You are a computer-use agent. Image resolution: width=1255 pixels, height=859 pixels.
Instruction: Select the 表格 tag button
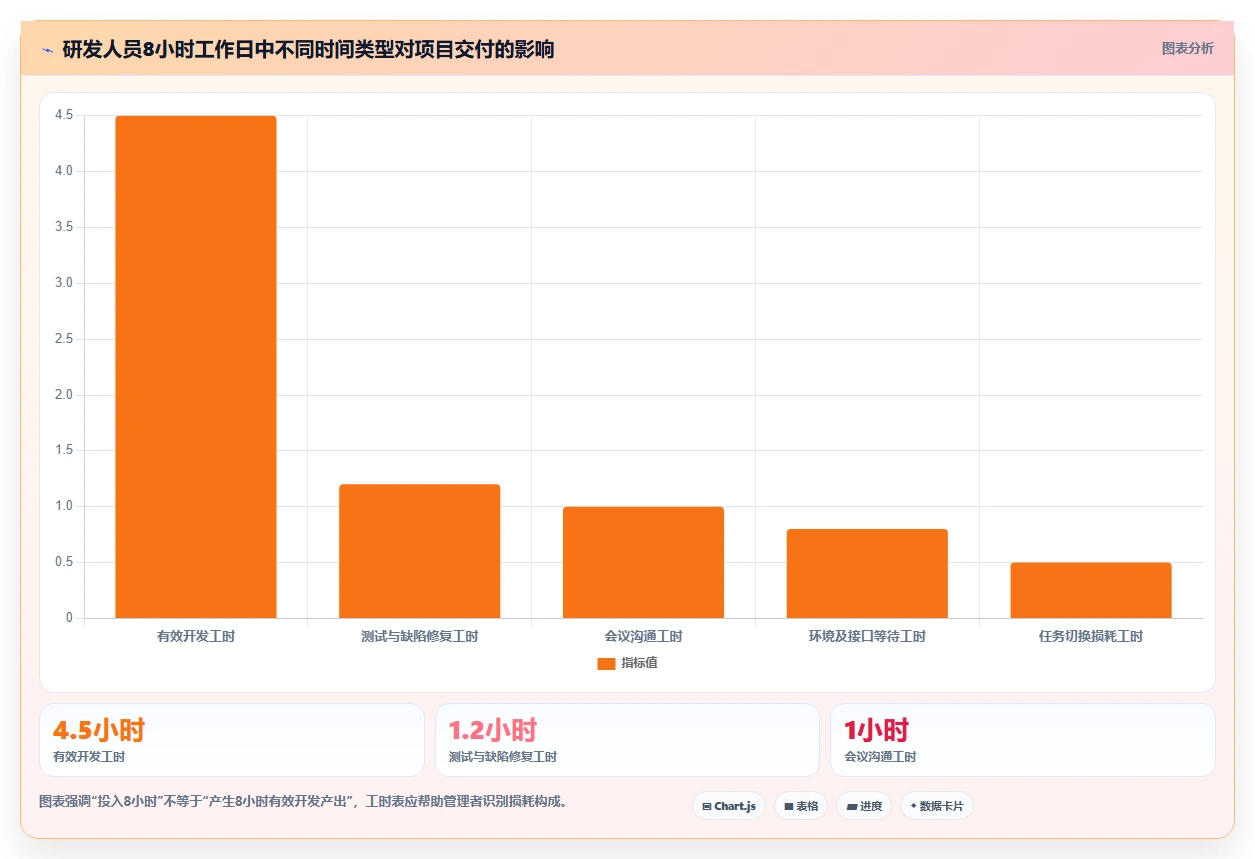tap(801, 806)
